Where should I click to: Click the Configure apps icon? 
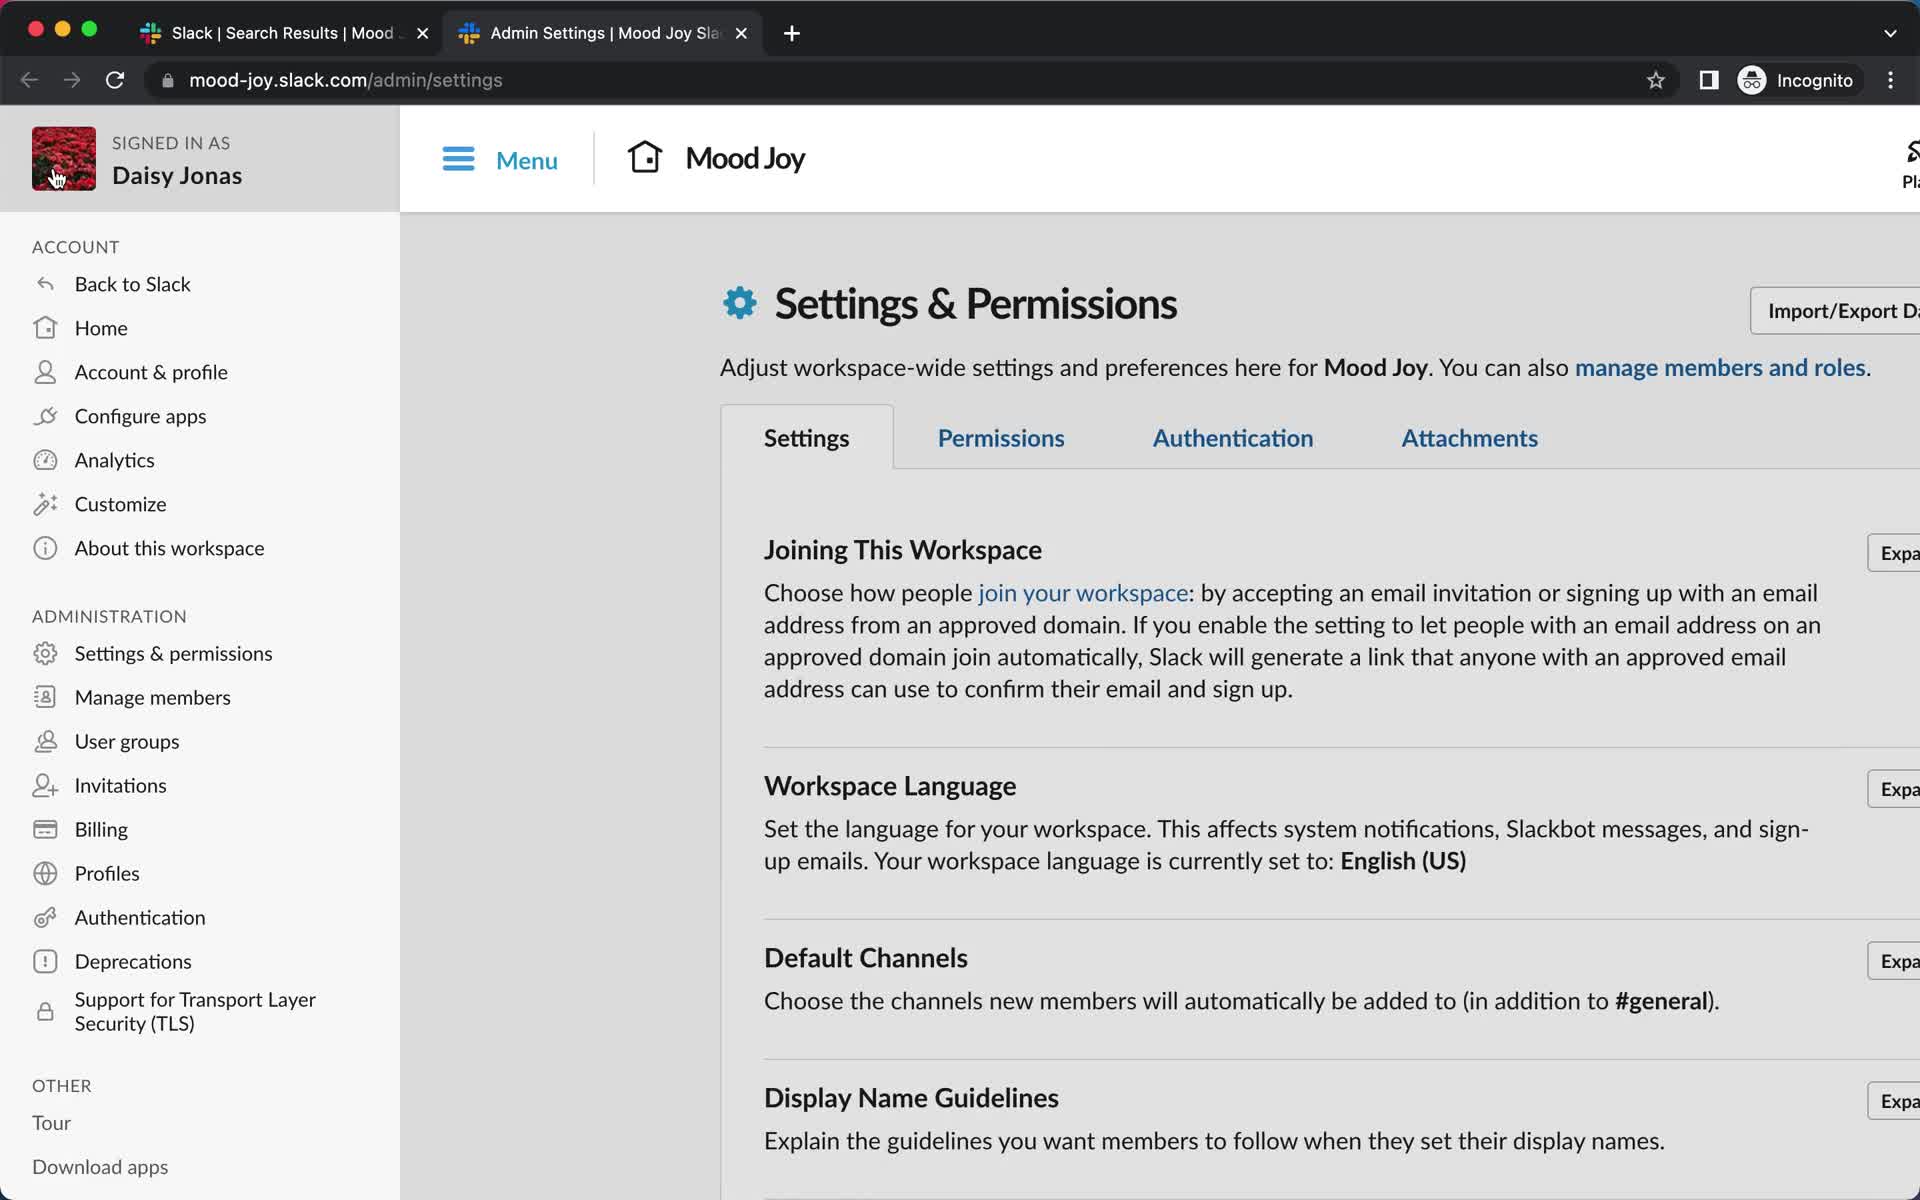(46, 416)
